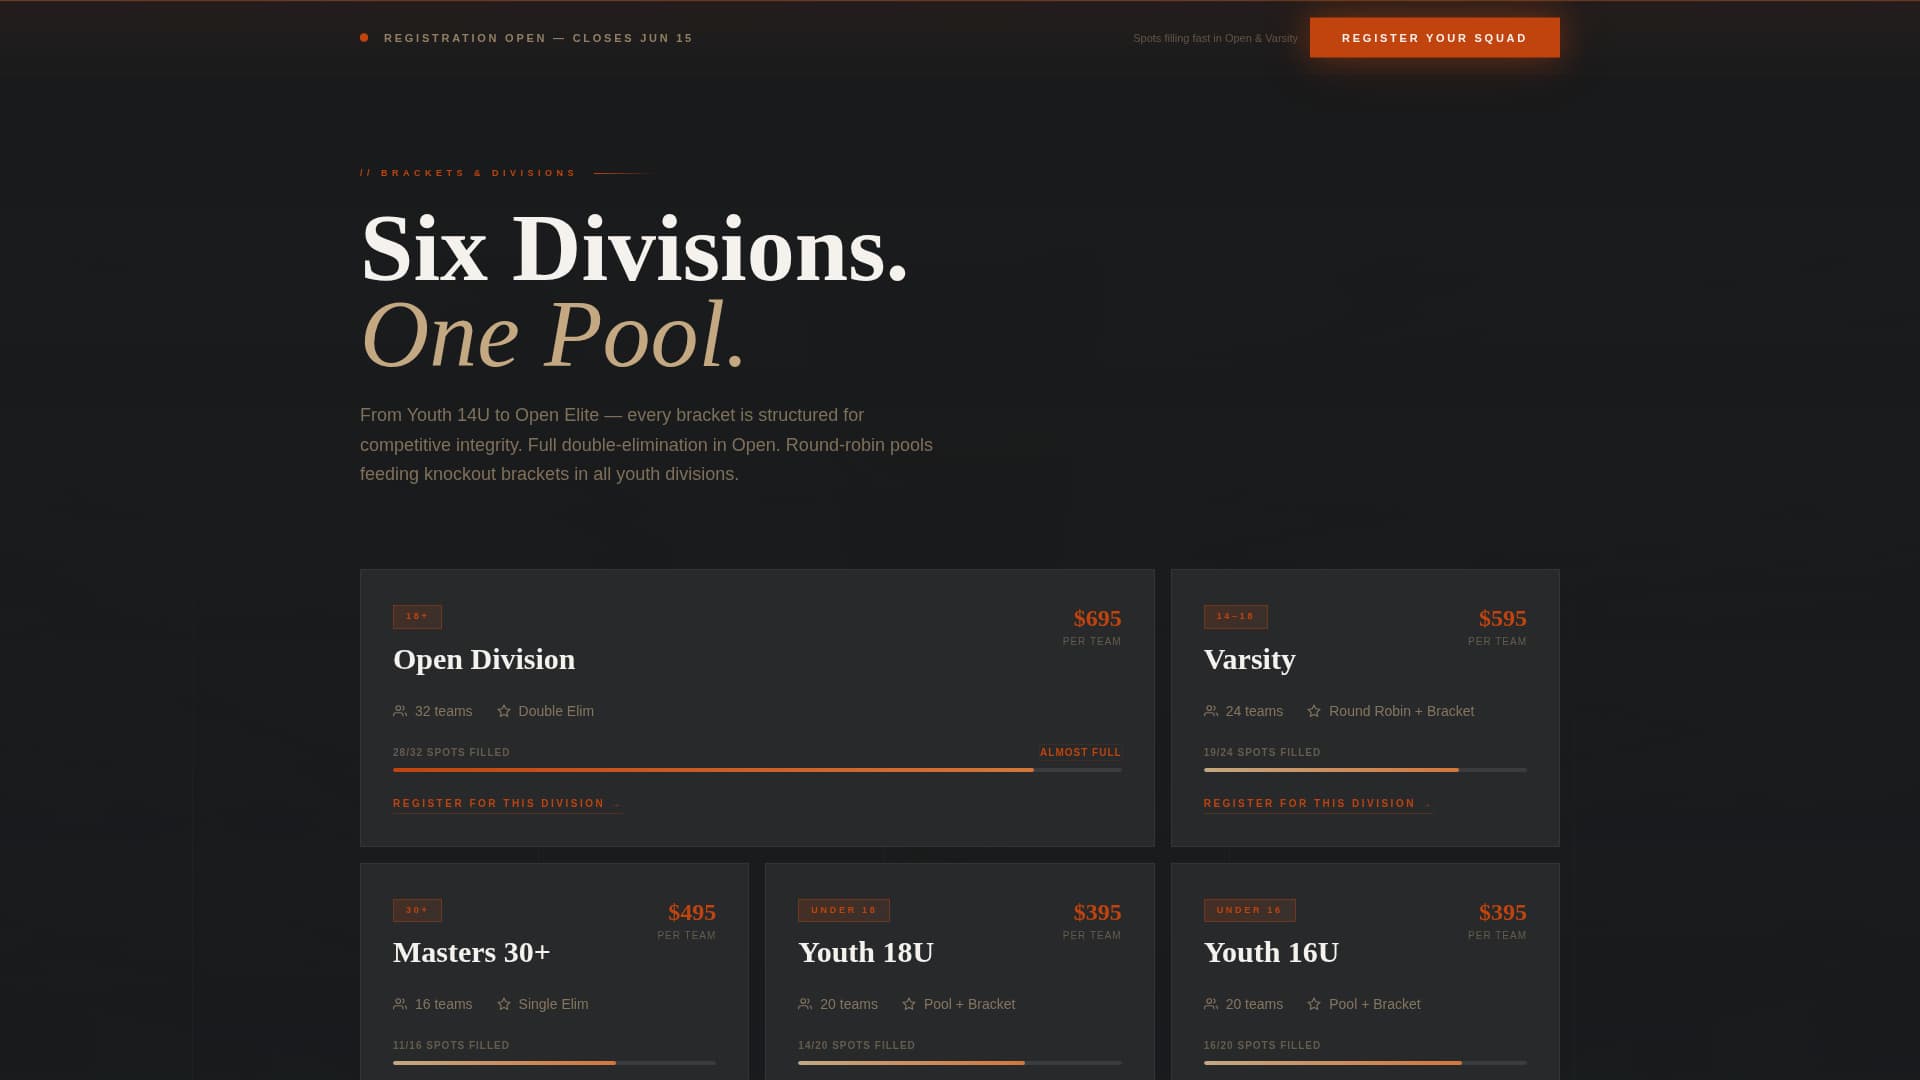Select the Masters 30+ card title
This screenshot has width=1920, height=1080.
[472, 952]
